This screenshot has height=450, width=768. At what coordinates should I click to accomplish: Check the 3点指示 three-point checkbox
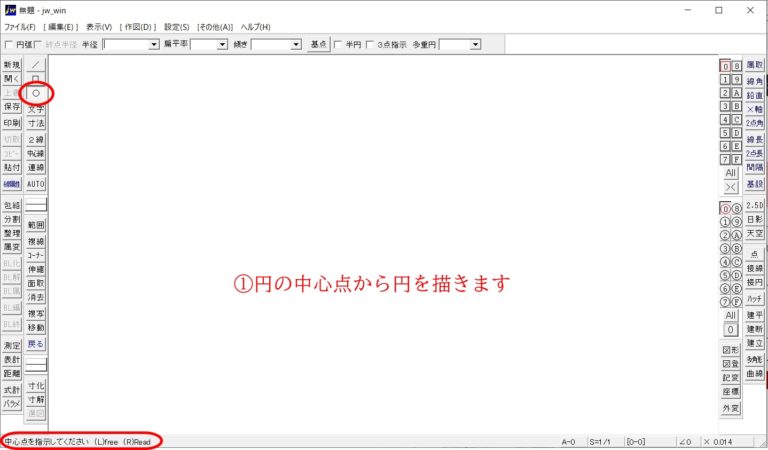point(370,45)
